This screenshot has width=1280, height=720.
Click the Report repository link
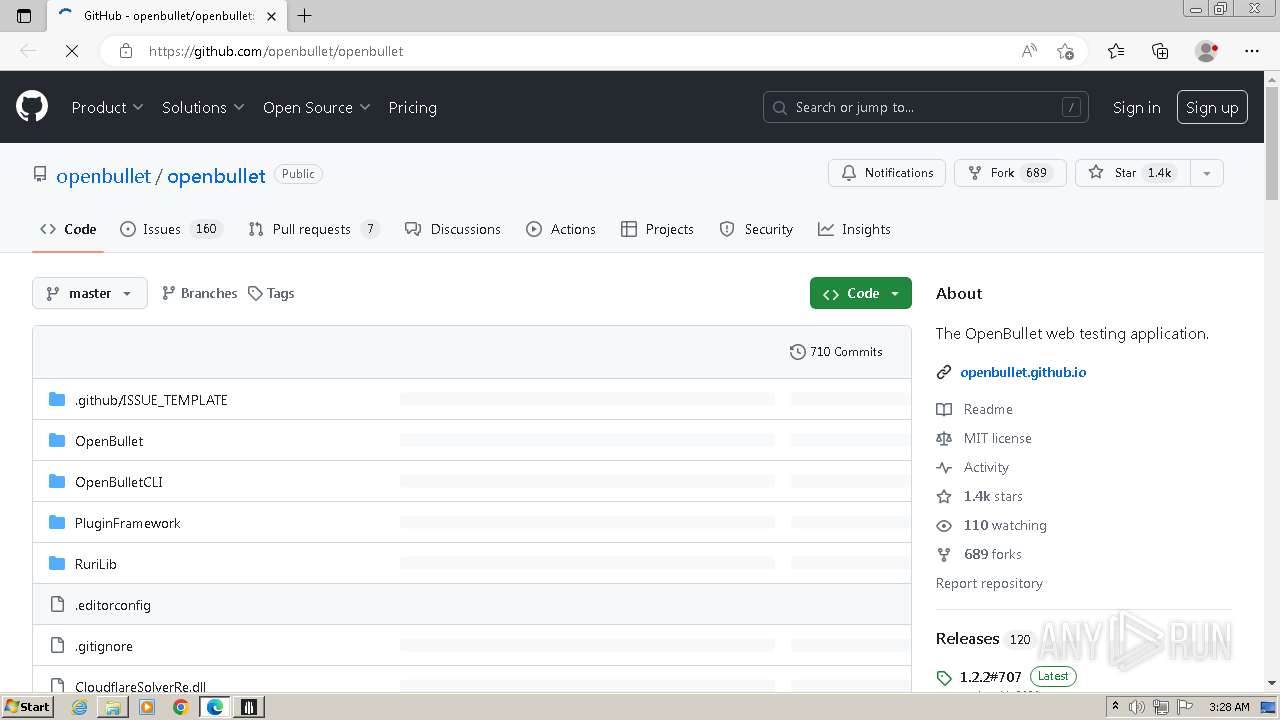(x=989, y=583)
